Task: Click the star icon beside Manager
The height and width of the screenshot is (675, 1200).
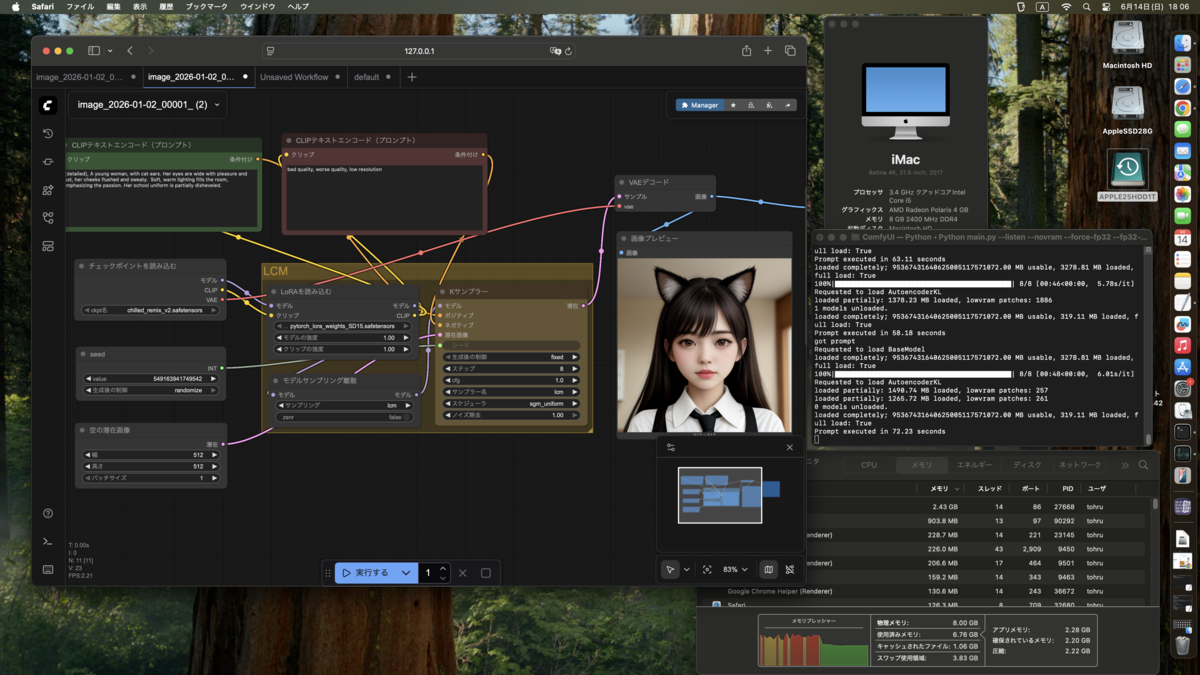Action: click(x=733, y=105)
